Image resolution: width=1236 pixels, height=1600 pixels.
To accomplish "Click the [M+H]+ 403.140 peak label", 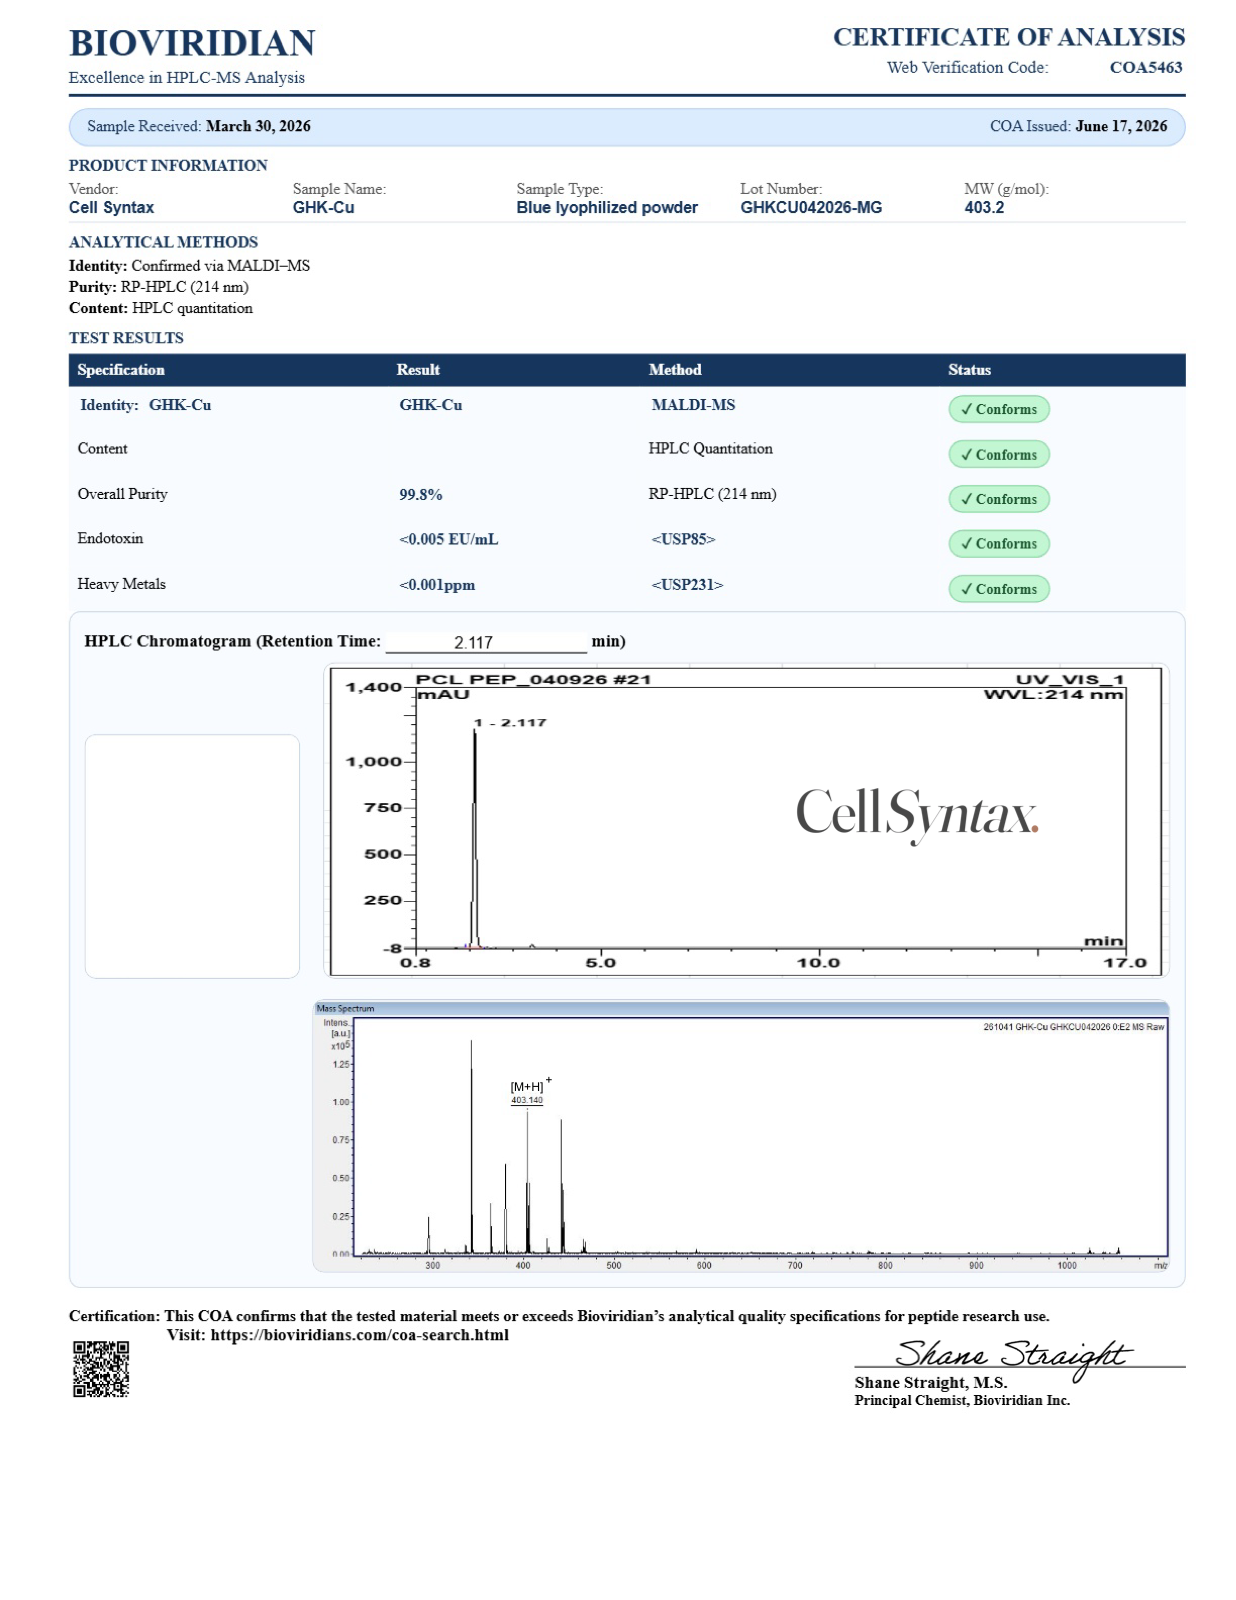I will [528, 1092].
